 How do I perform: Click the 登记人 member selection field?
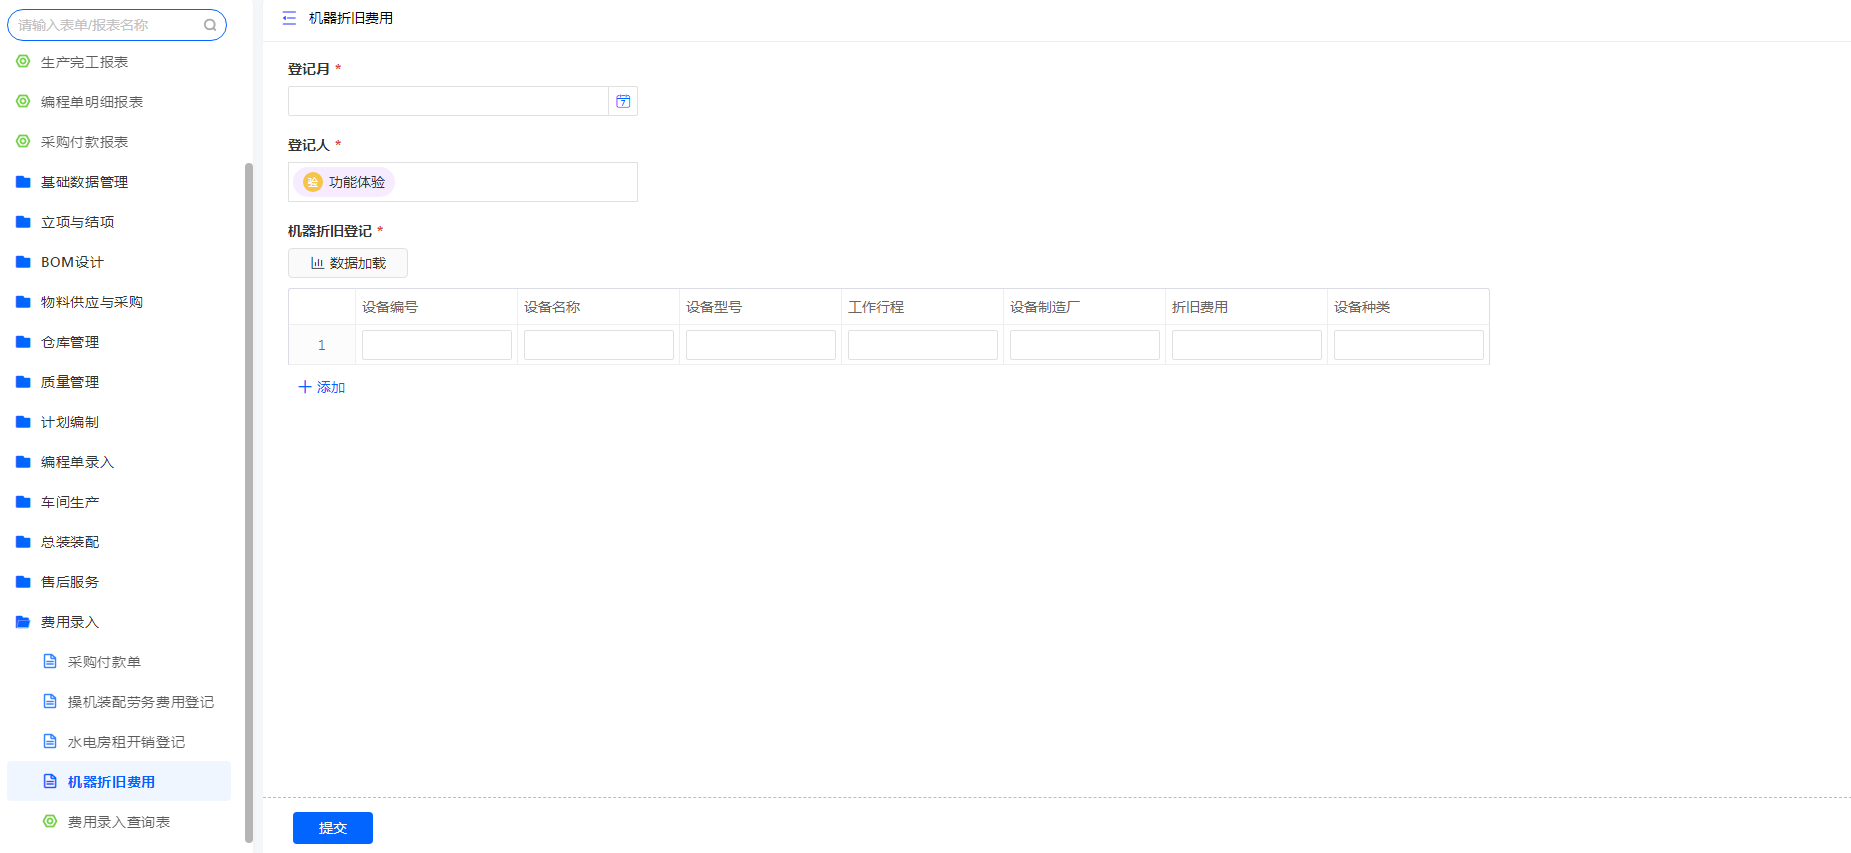point(463,182)
